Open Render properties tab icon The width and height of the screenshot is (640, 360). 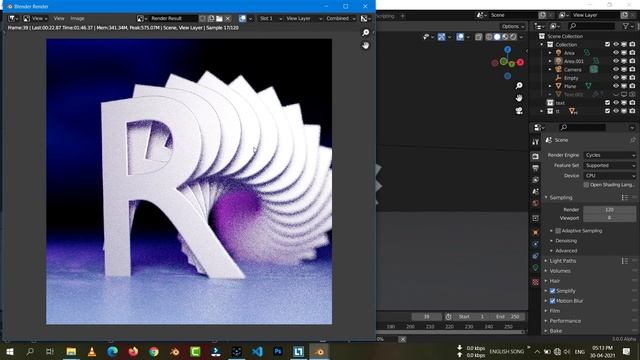[x=535, y=157]
